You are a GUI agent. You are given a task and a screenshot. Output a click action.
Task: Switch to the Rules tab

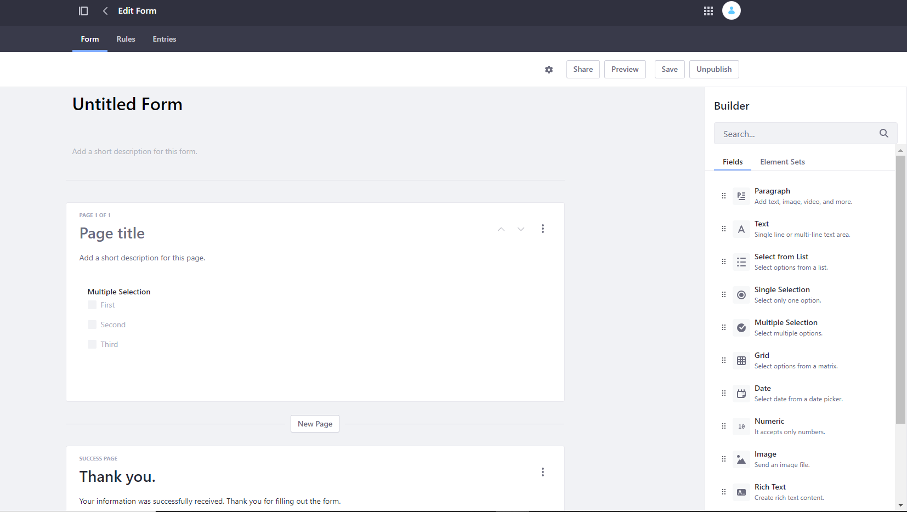pos(126,39)
